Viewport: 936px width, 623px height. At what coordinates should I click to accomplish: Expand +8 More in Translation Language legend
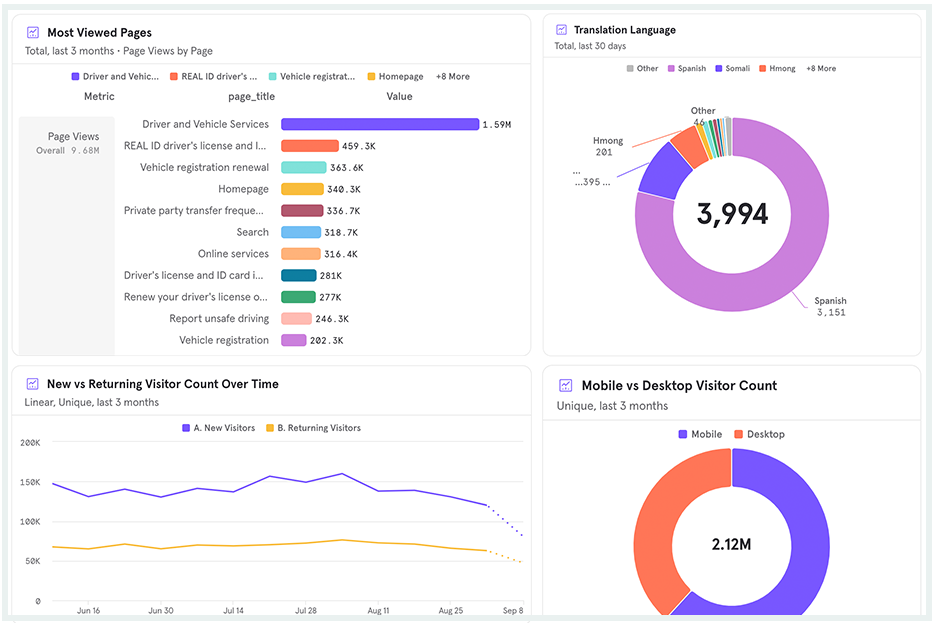click(821, 69)
